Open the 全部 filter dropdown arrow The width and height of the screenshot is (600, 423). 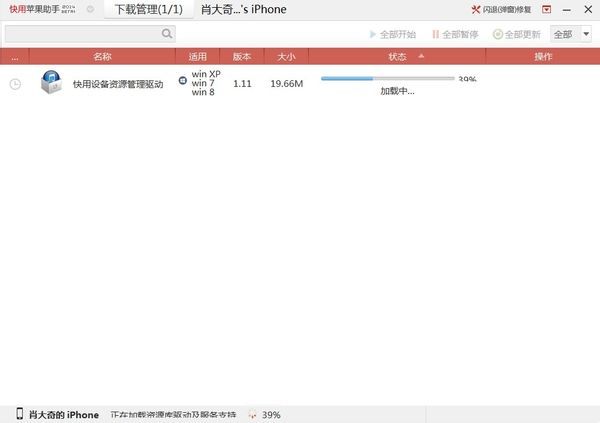pyautogui.click(x=586, y=34)
